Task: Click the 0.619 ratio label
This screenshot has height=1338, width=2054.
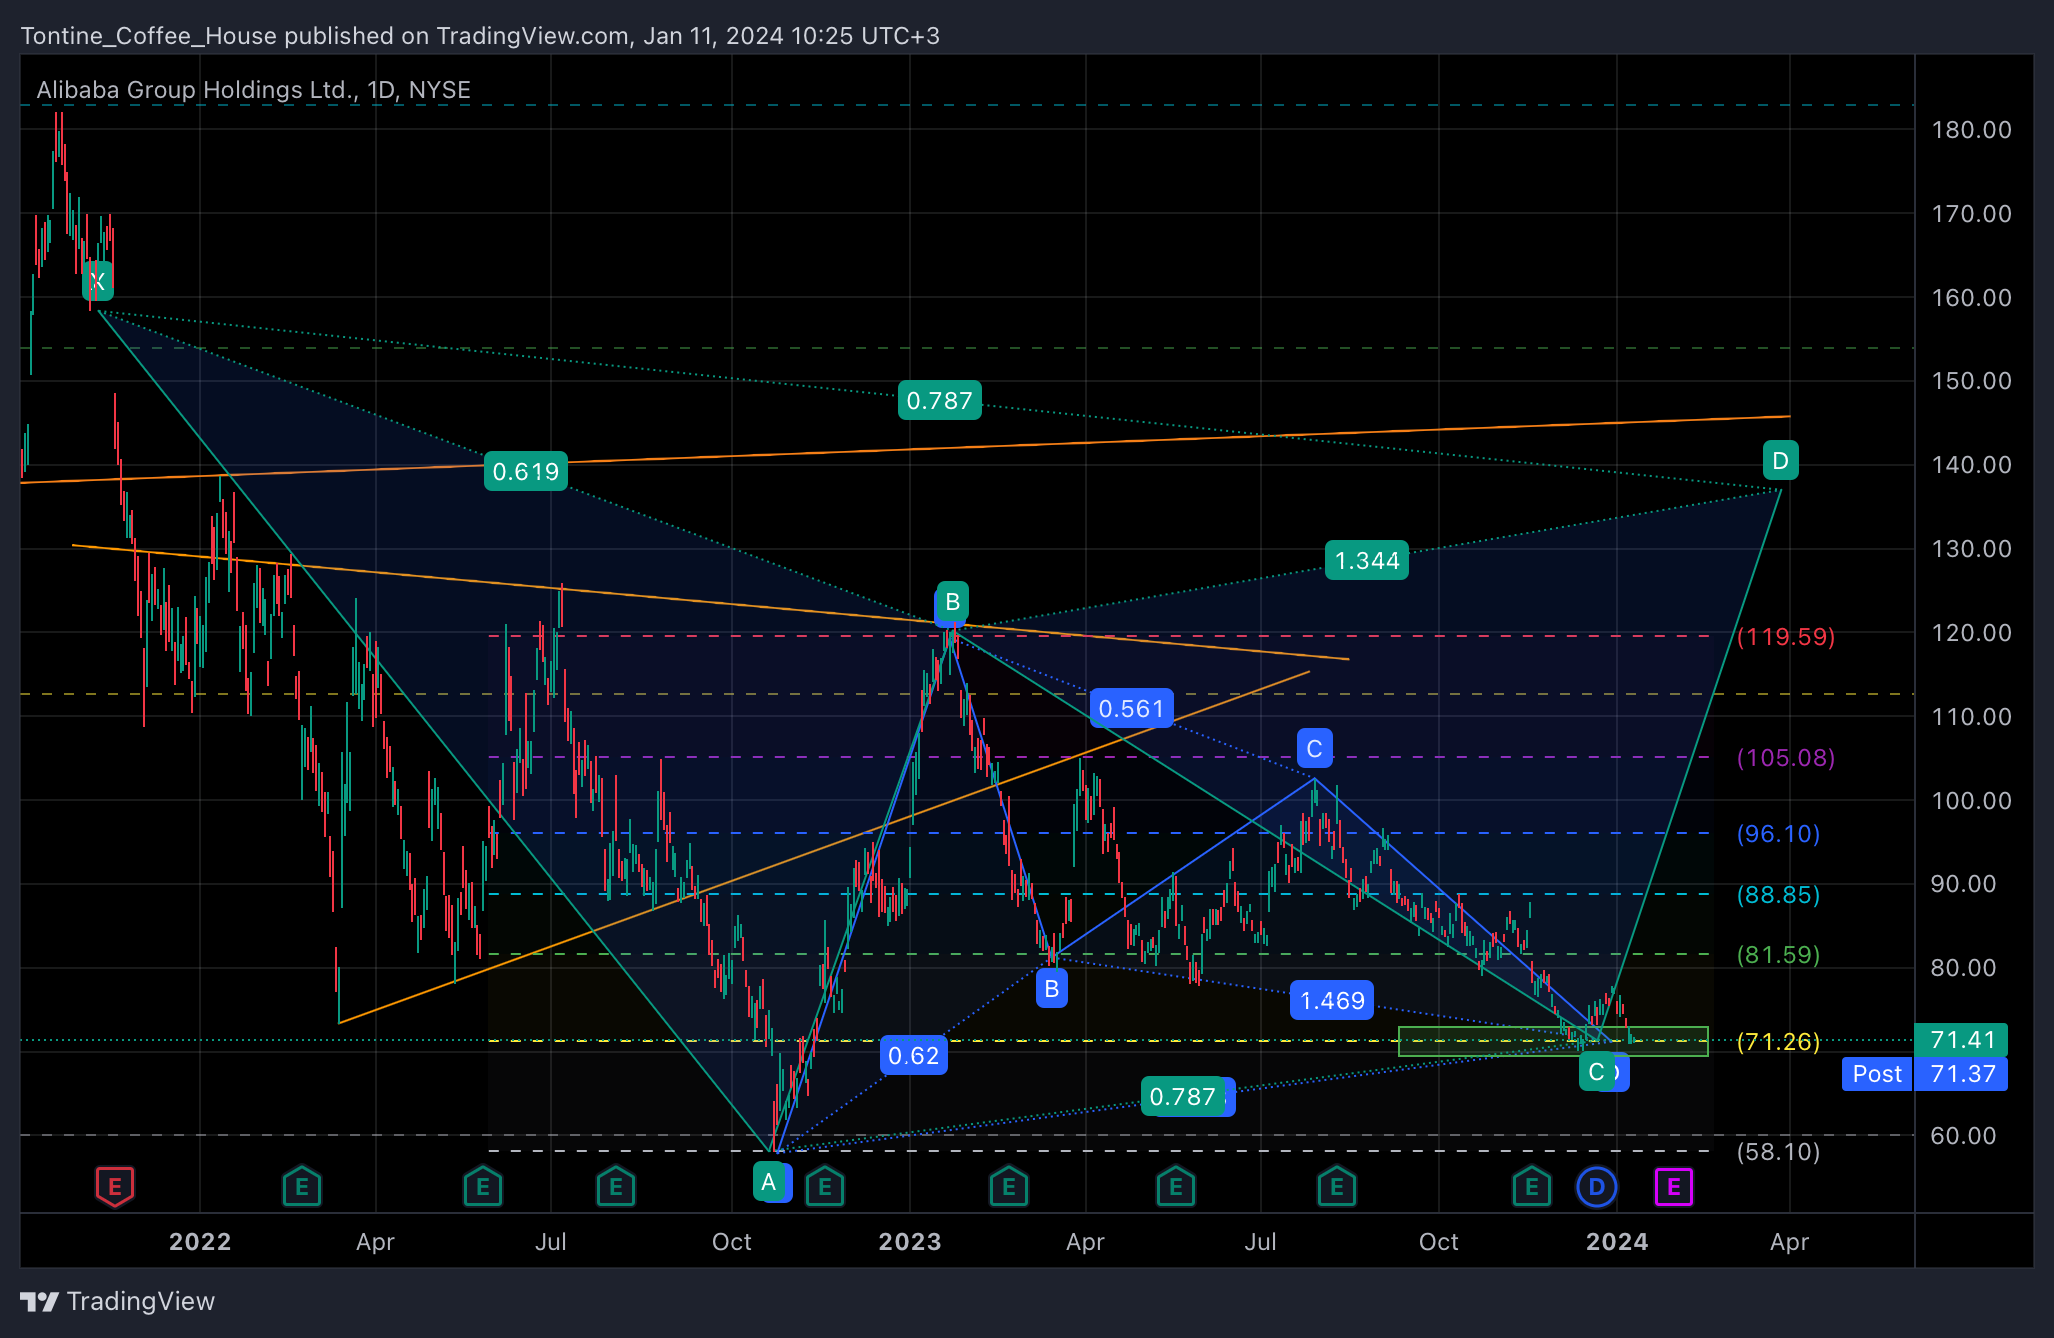Action: pos(526,471)
